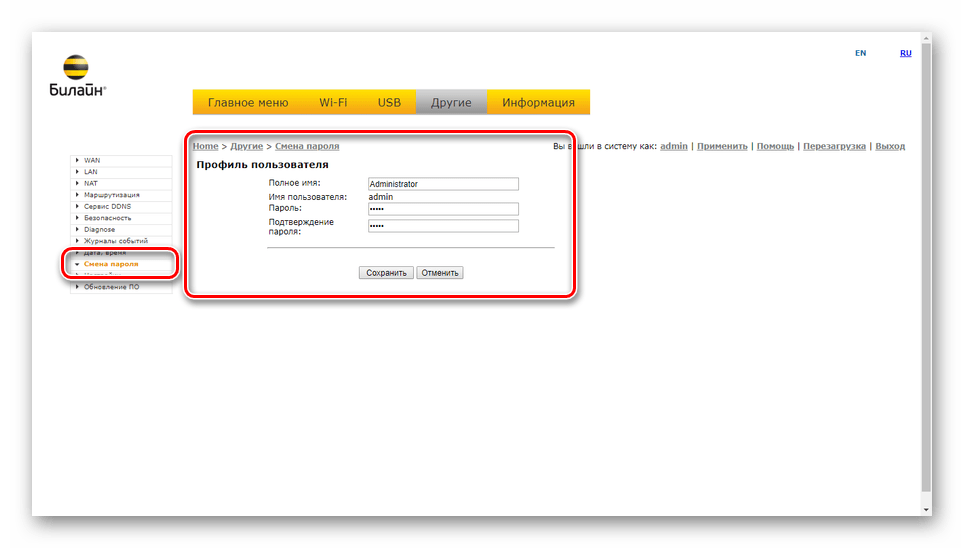Click the scrollbar up arrow
This screenshot has width=964, height=548.
[x=926, y=38]
